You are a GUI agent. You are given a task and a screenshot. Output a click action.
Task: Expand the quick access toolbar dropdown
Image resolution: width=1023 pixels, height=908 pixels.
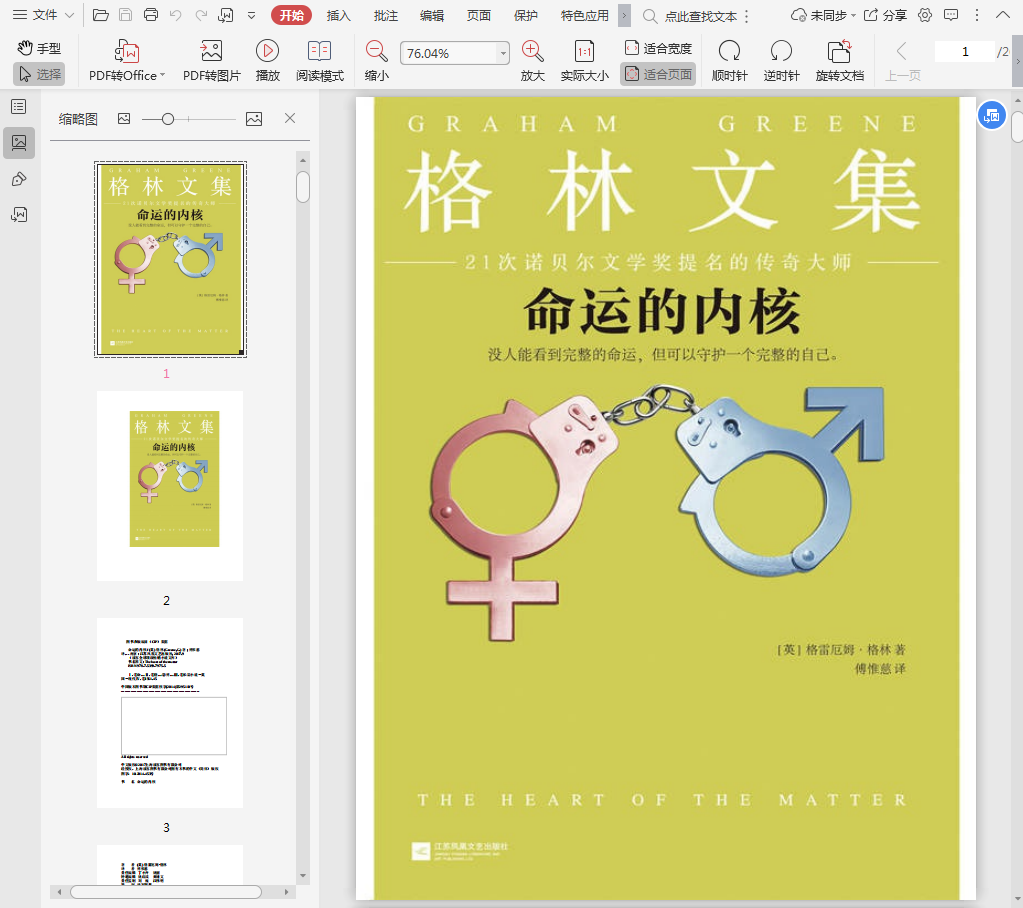pos(251,15)
